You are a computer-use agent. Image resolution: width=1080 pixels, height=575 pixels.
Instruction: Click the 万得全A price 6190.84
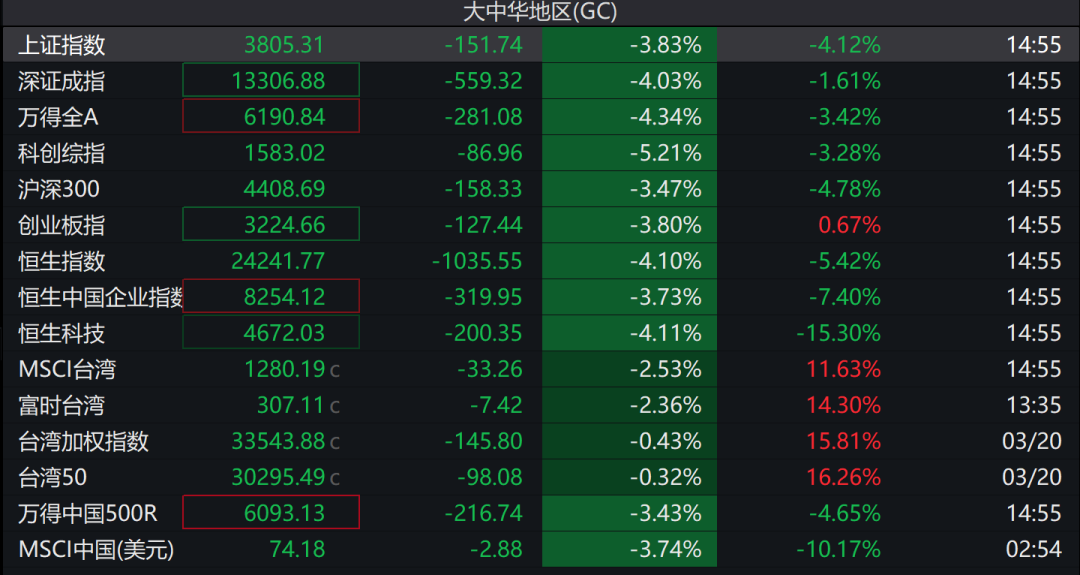pos(271,117)
